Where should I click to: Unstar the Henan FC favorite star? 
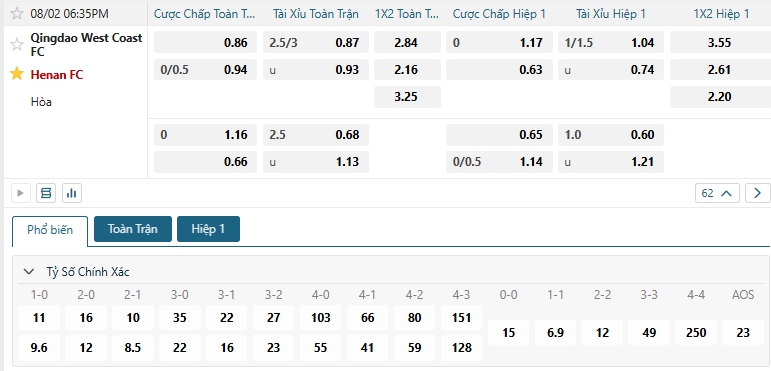17,74
